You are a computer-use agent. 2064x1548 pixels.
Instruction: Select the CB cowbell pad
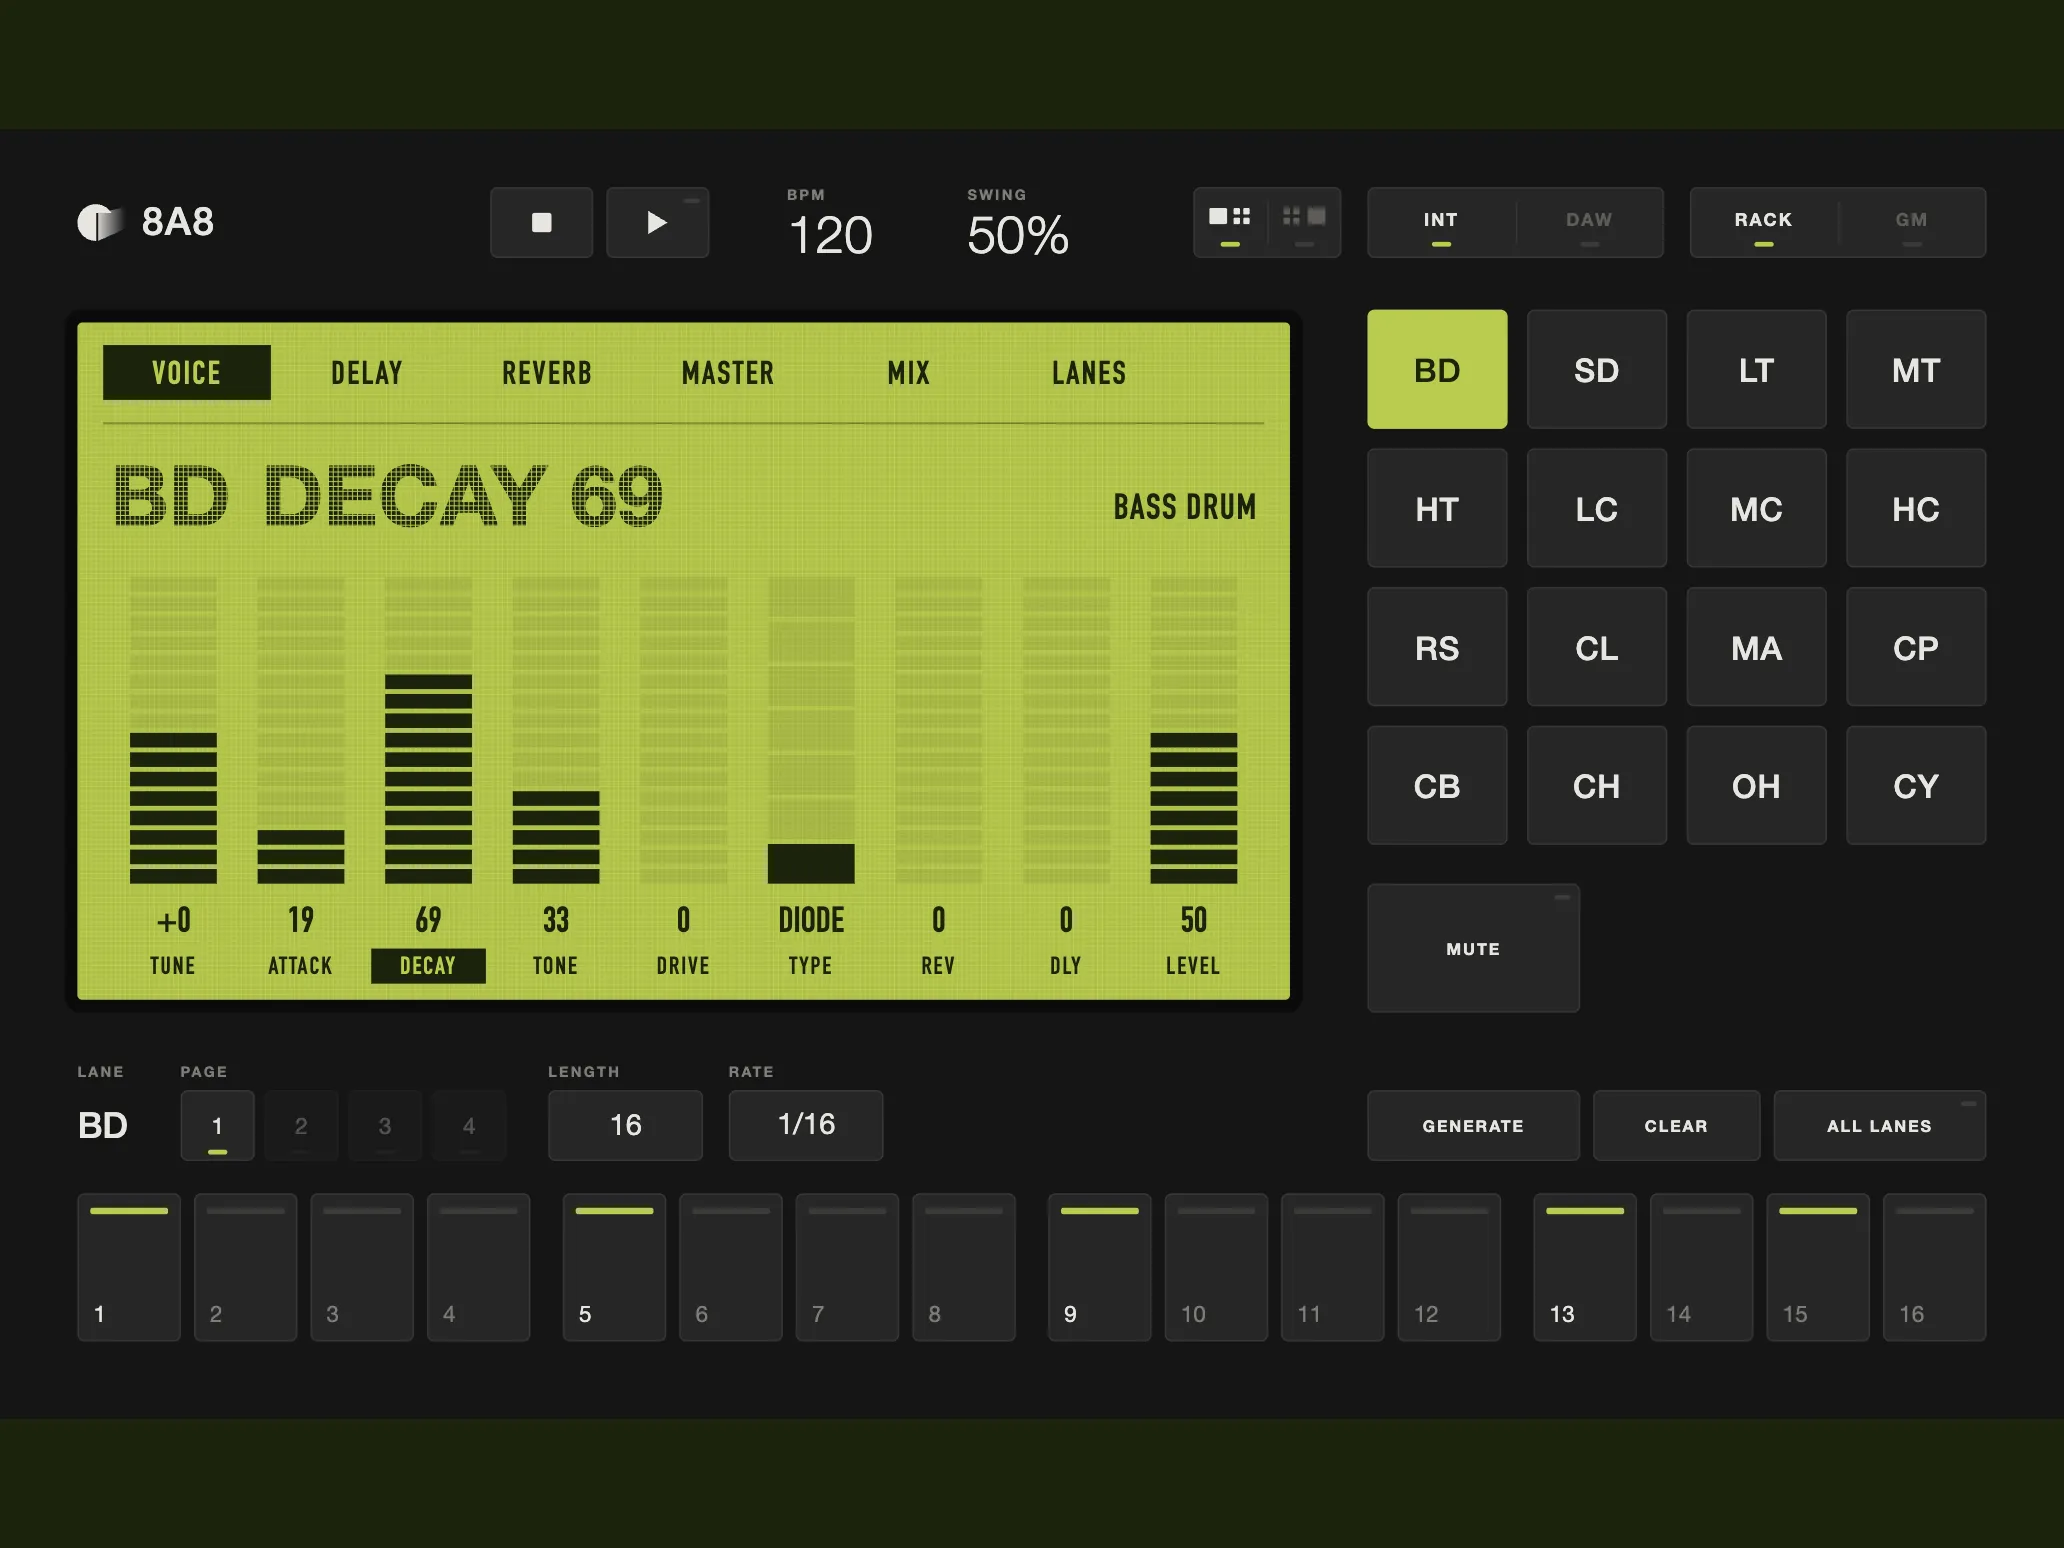(1437, 785)
